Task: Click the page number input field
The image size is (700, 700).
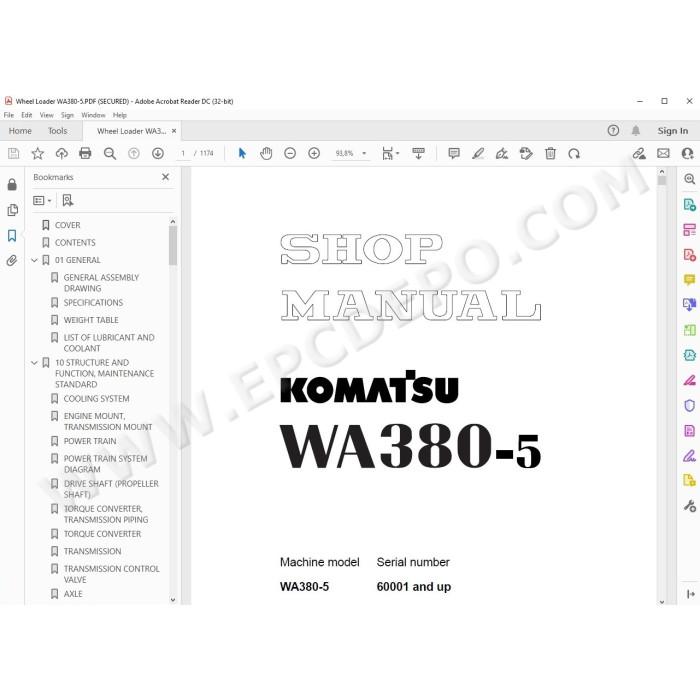Action: 183,154
